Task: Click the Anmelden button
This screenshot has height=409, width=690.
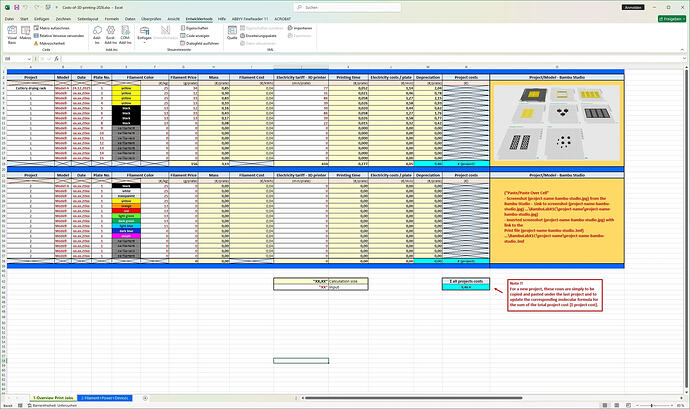Action: [634, 7]
